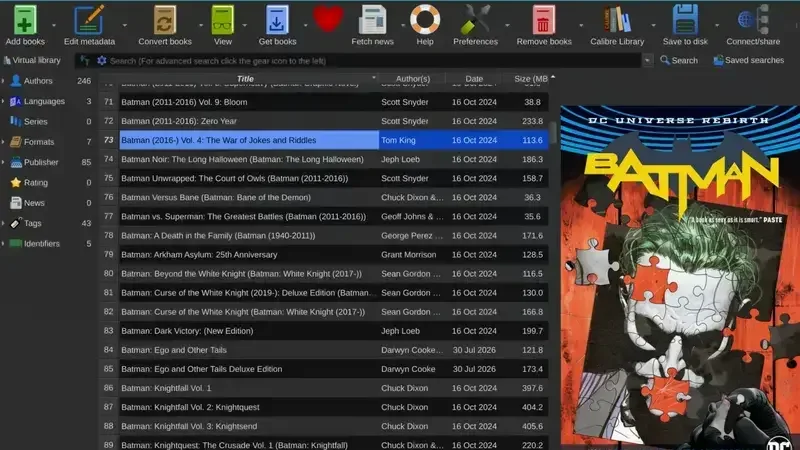Image resolution: width=800 pixels, height=450 pixels.
Task: Sort by the Title column header
Action: [245, 79]
